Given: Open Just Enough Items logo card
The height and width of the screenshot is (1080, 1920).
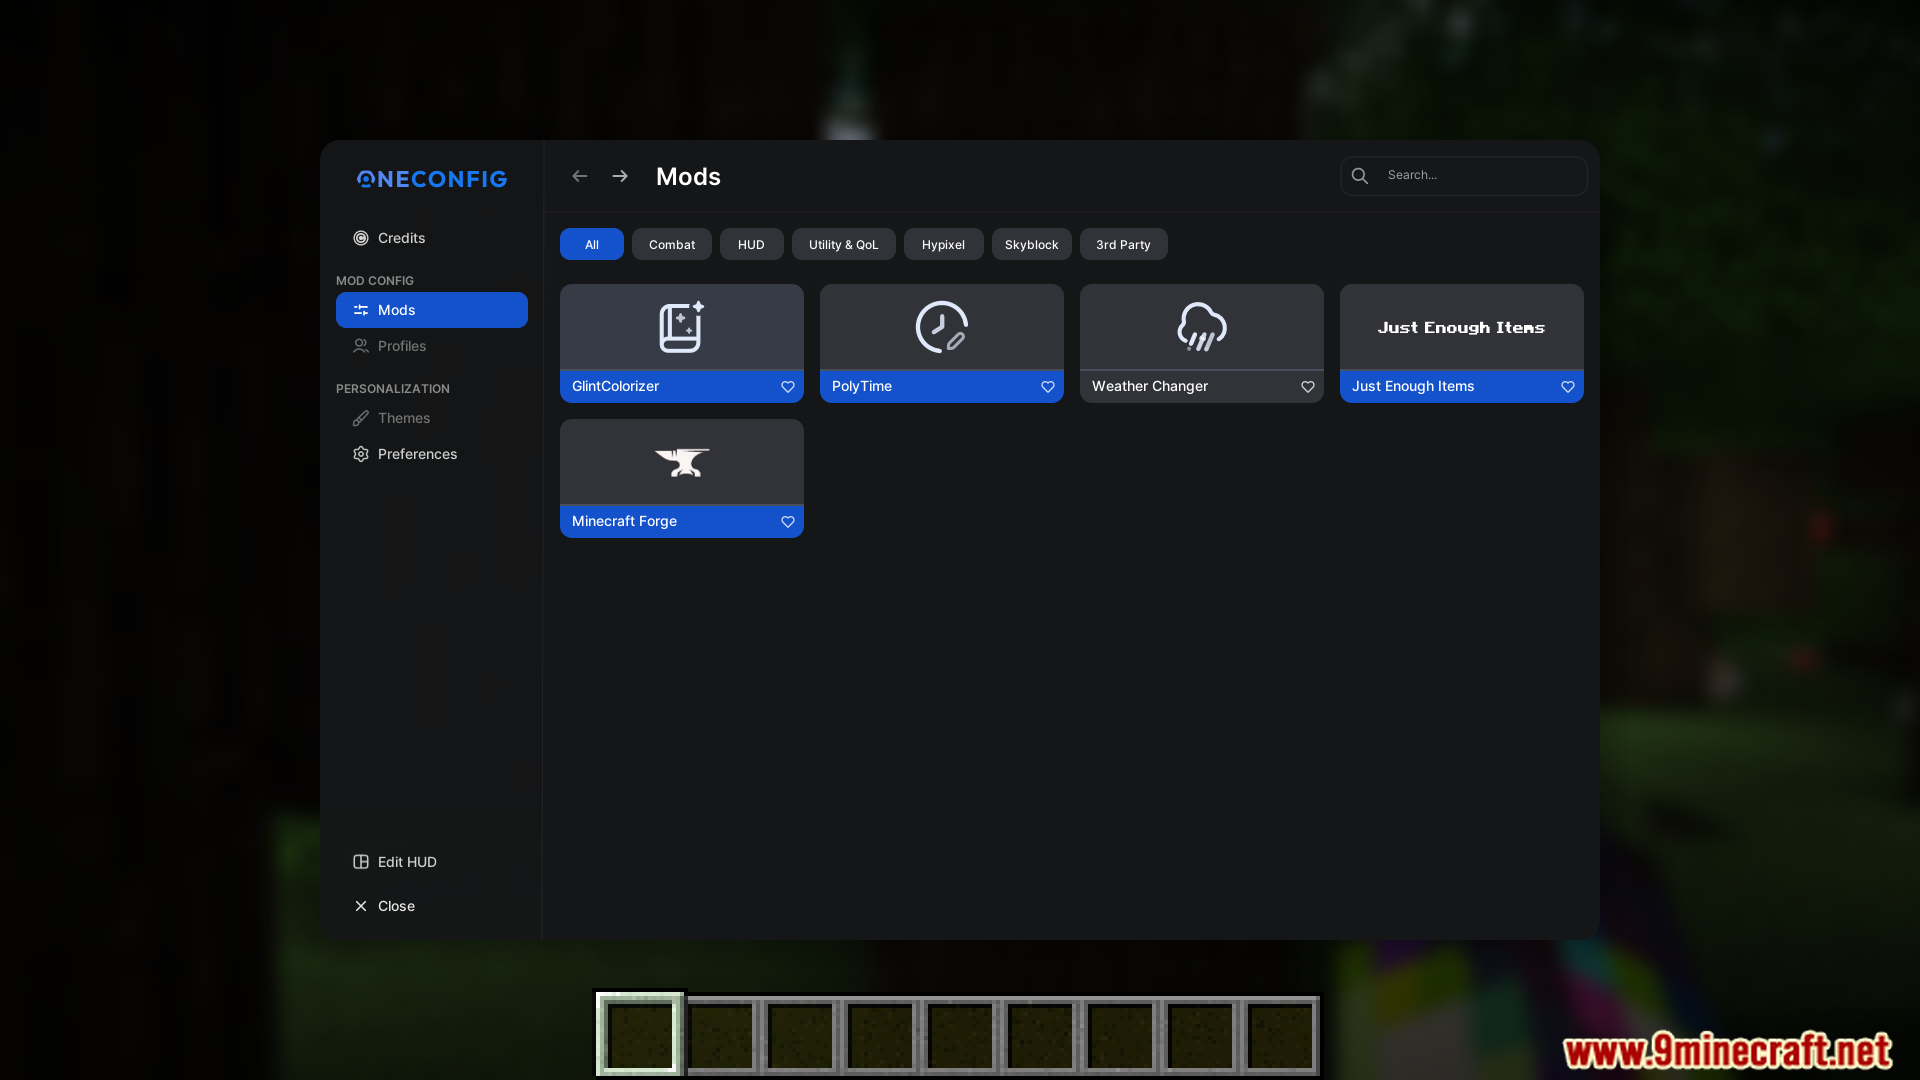Looking at the screenshot, I should point(1462,327).
